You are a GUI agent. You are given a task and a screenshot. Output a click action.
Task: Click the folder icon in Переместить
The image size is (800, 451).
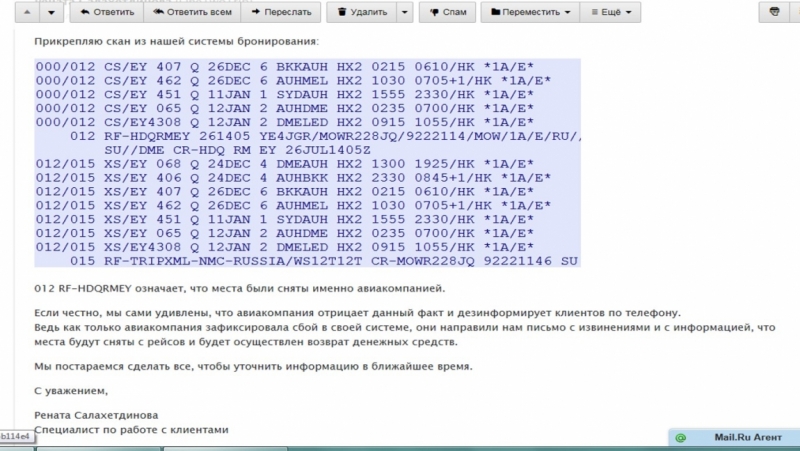point(496,13)
